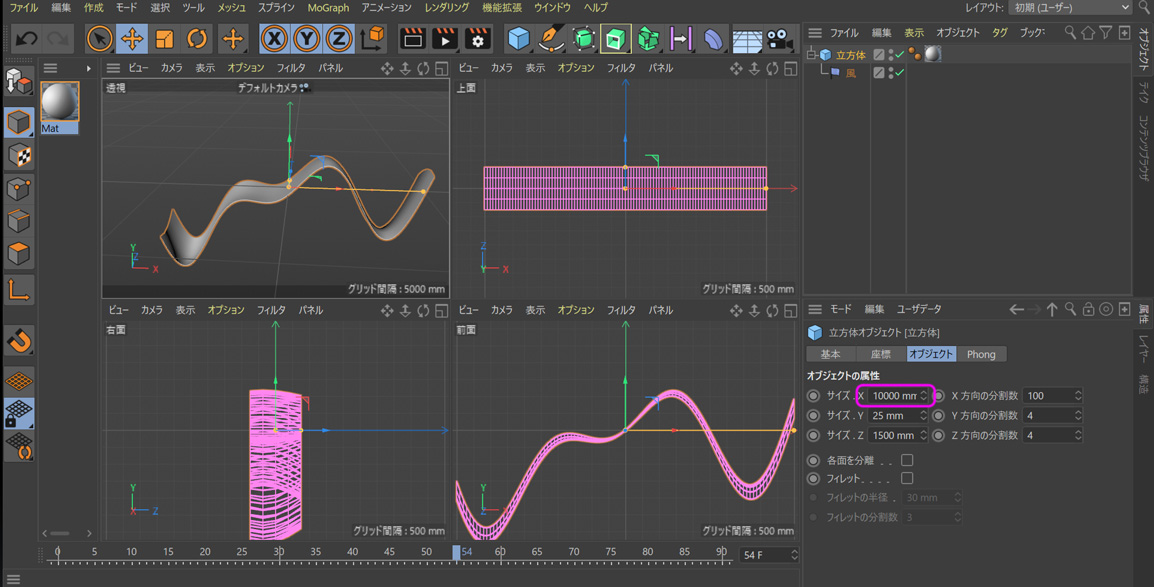Viewport: 1154px width, 587px height.
Task: Click the spline Pen tool icon
Action: pos(551,39)
